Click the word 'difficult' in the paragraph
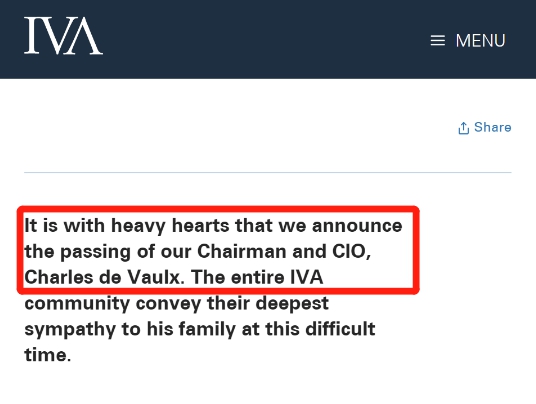536x404 pixels. [340, 329]
